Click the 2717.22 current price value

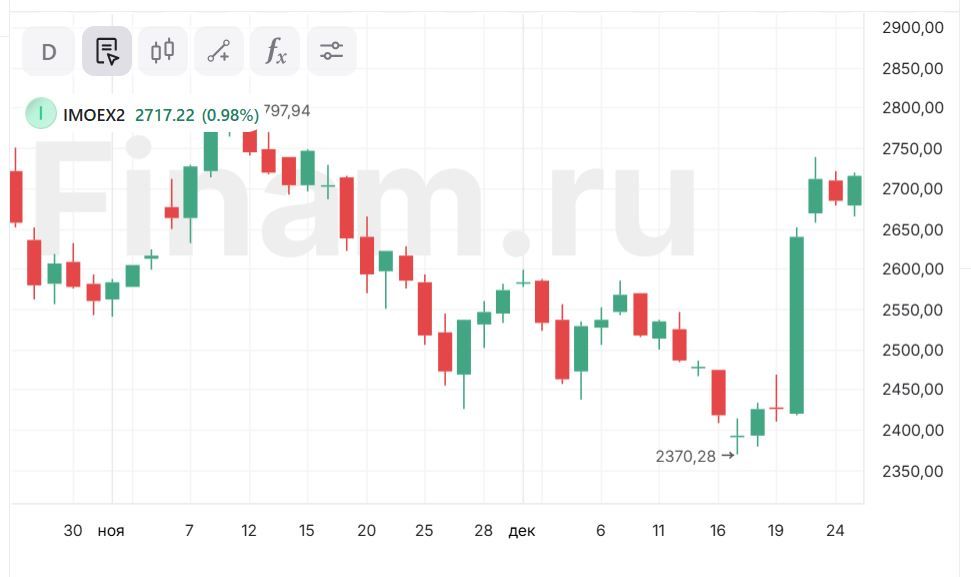[x=165, y=115]
